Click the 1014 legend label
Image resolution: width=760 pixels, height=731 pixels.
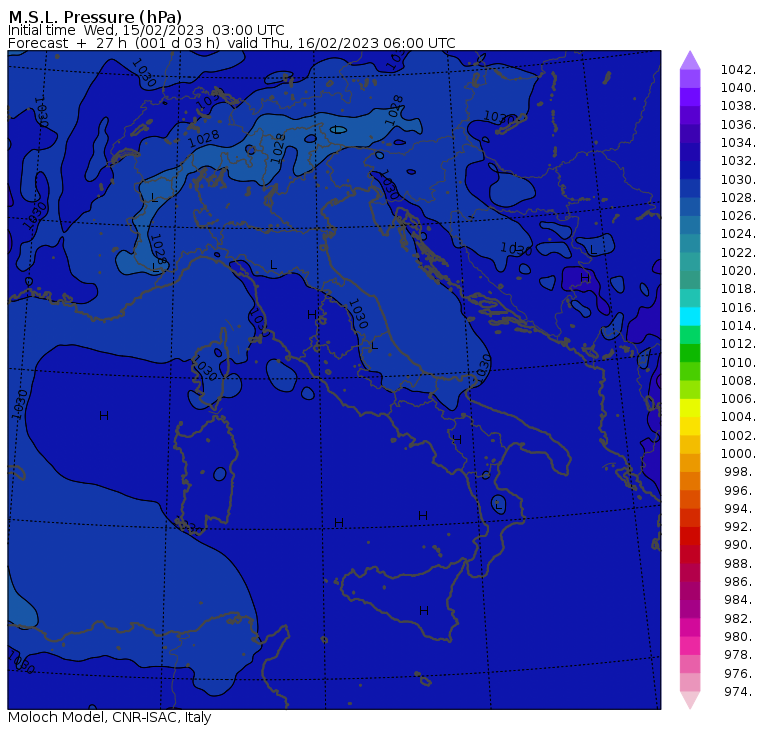click(x=738, y=325)
